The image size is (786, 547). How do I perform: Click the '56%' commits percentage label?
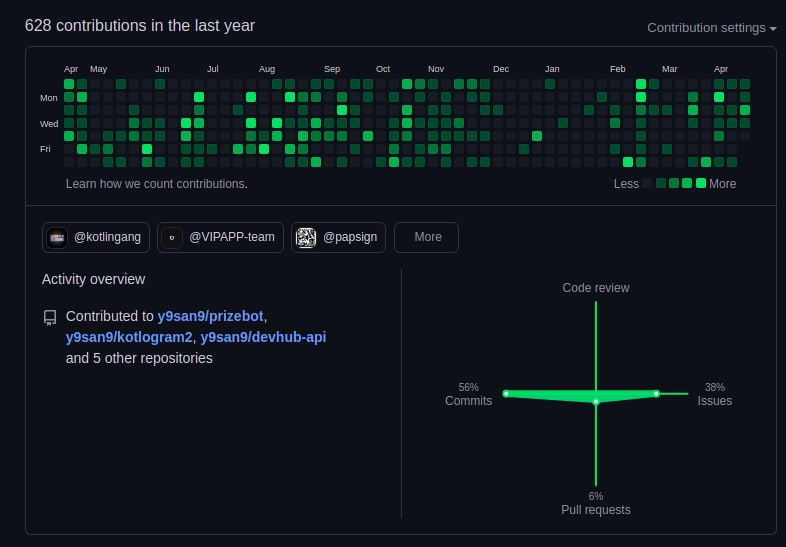point(468,387)
